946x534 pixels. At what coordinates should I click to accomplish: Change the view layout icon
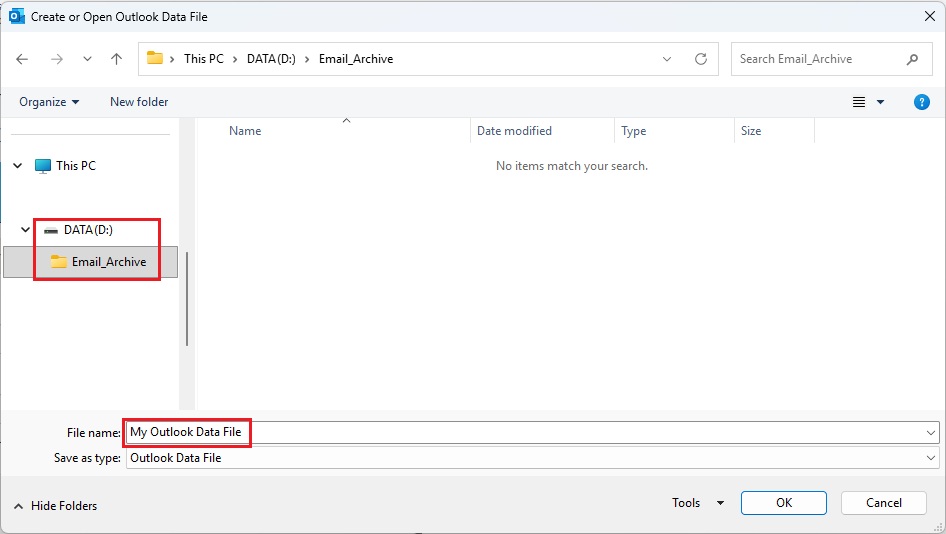tap(859, 102)
